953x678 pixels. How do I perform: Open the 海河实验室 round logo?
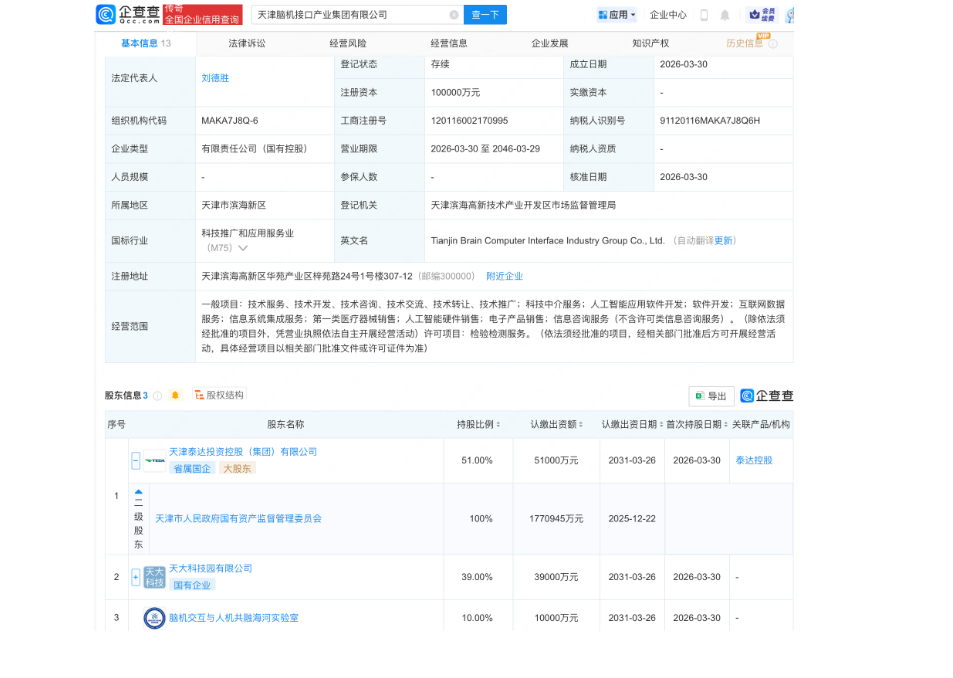pos(154,618)
